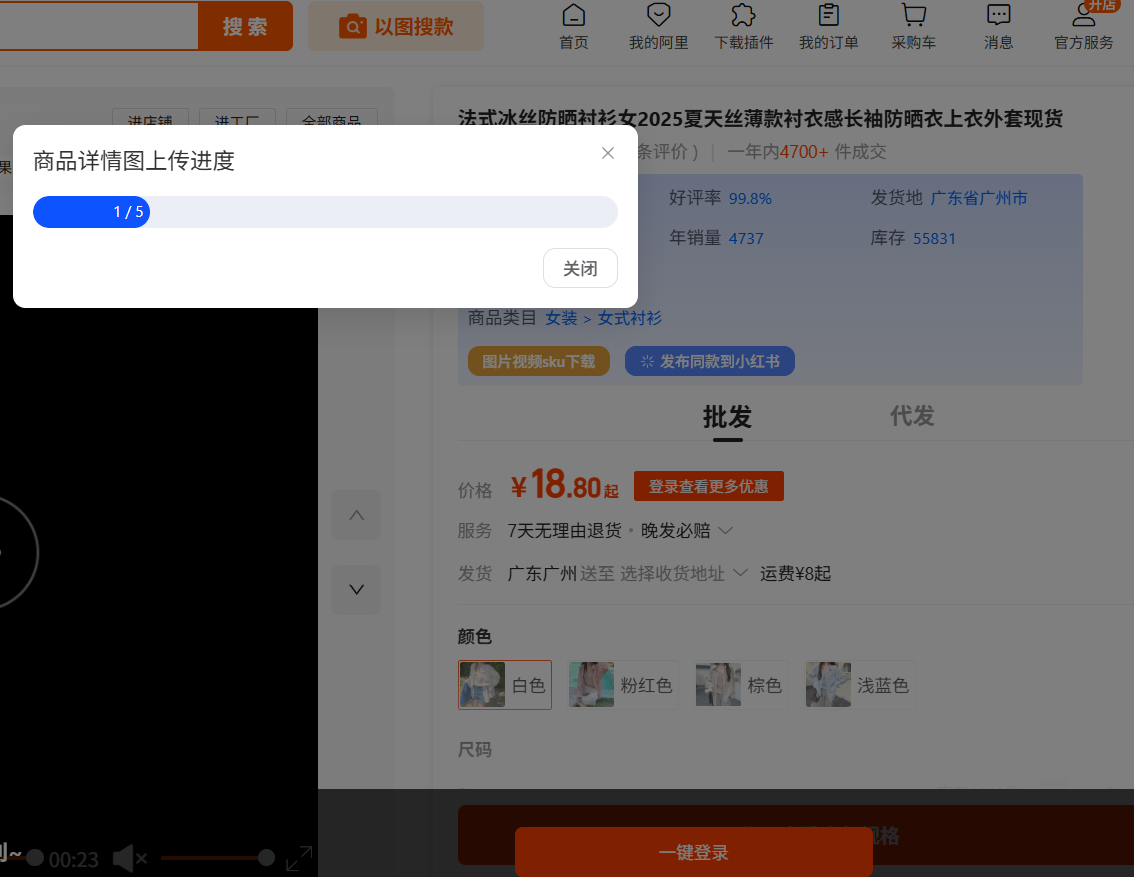Switch to the 代发 dropshipping tab
Image resolution: width=1134 pixels, height=877 pixels.
[911, 416]
